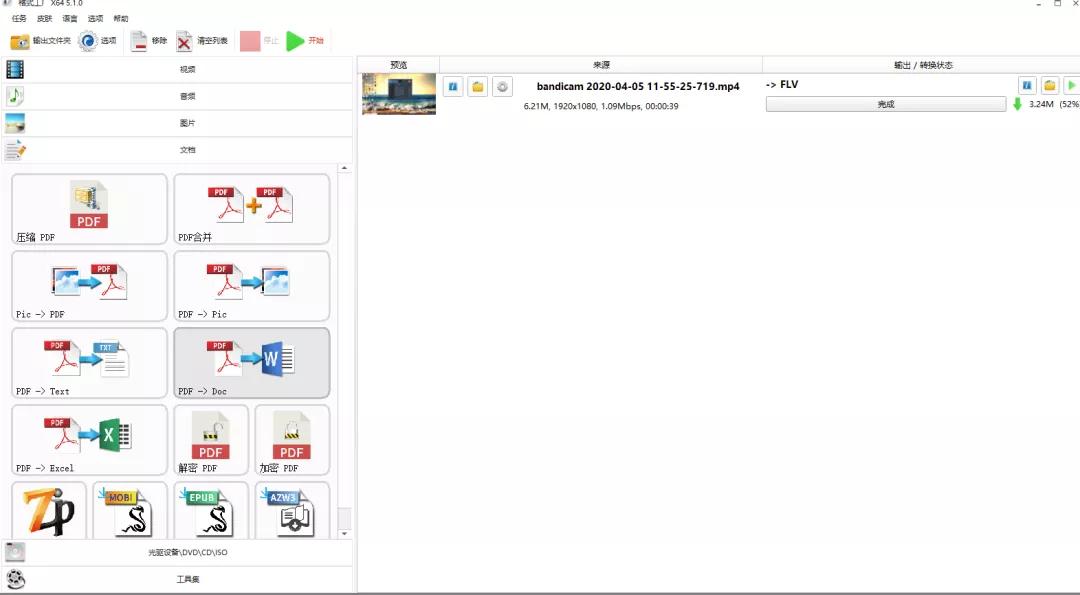Click the bandicam video preview thumbnail
The image size is (1080, 595).
pos(399,94)
